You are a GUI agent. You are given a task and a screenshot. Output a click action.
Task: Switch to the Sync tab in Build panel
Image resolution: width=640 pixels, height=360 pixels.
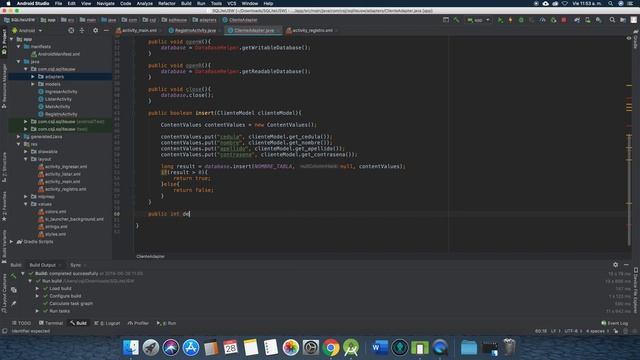click(76, 265)
